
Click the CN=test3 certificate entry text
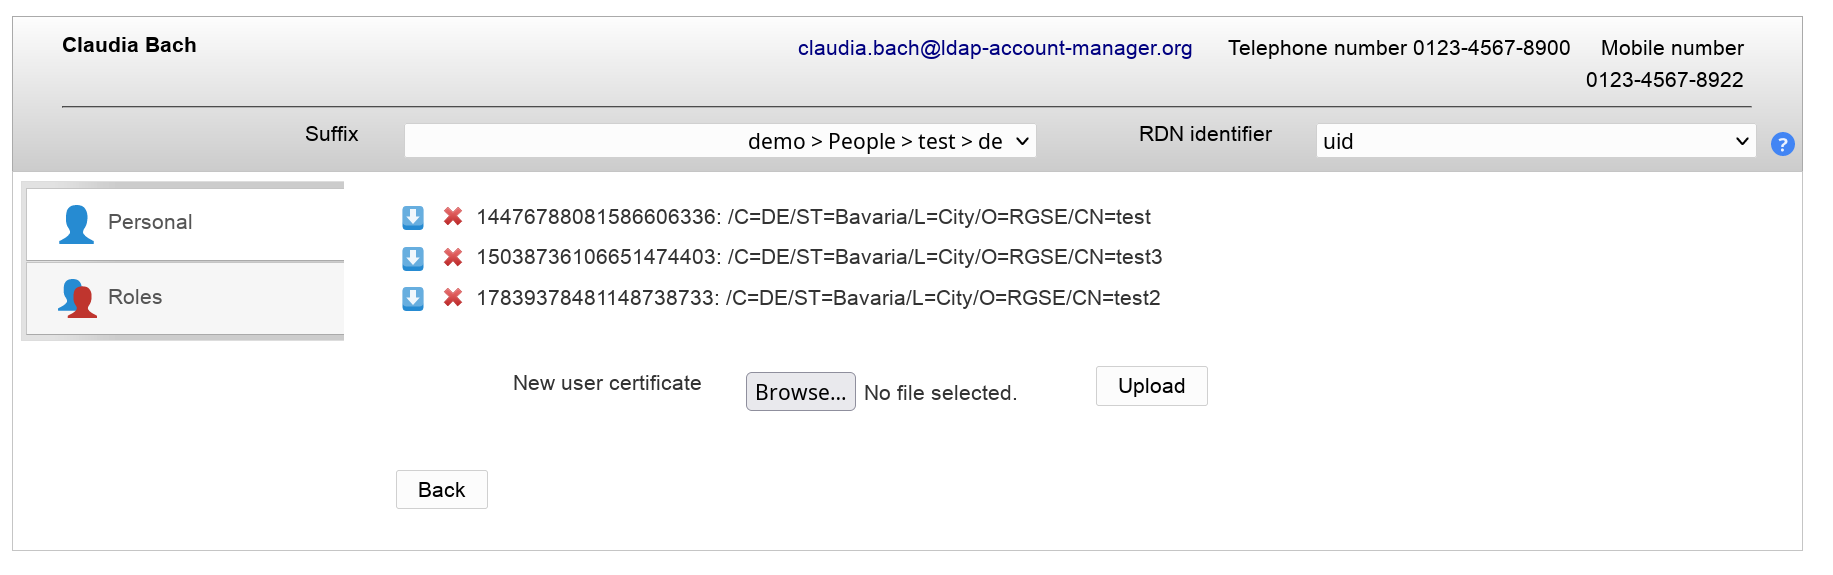click(819, 258)
